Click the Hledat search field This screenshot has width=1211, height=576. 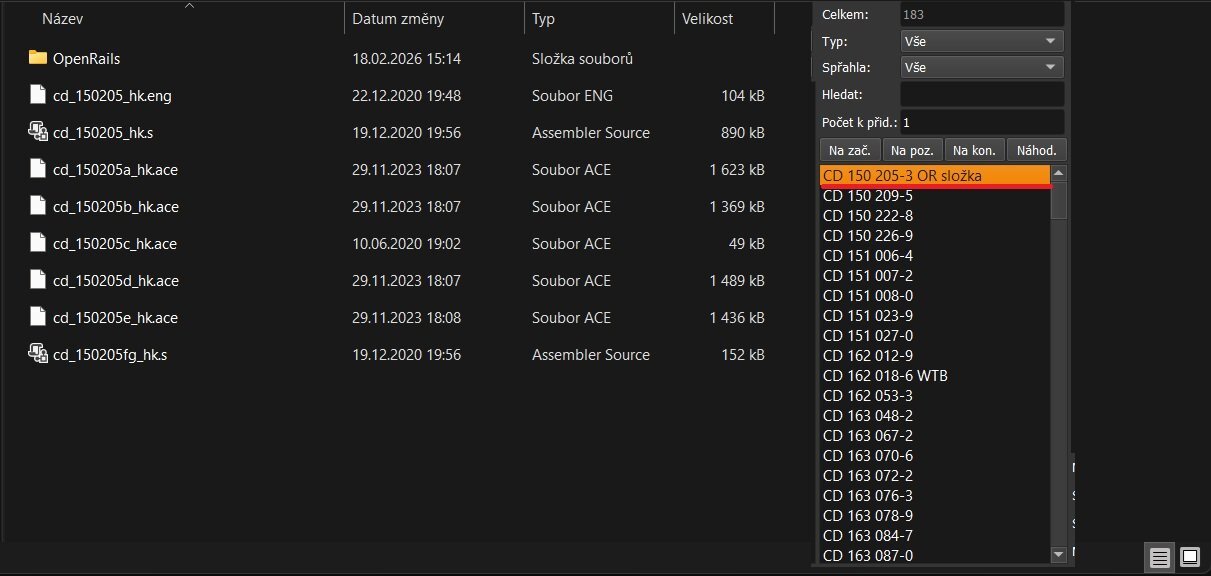(x=981, y=94)
